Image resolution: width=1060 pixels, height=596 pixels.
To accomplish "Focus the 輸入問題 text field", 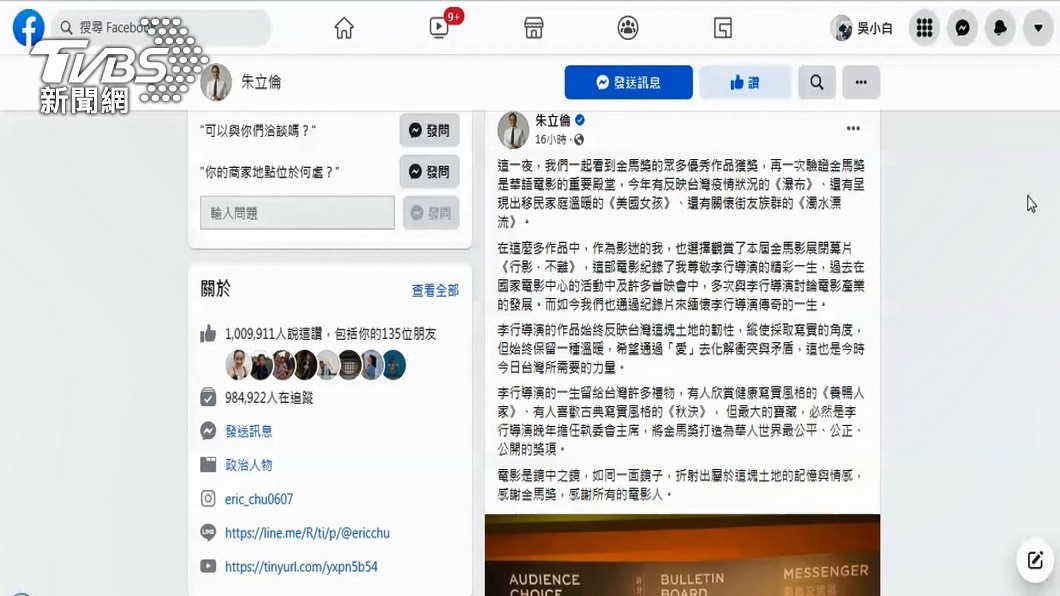I will click(x=297, y=213).
